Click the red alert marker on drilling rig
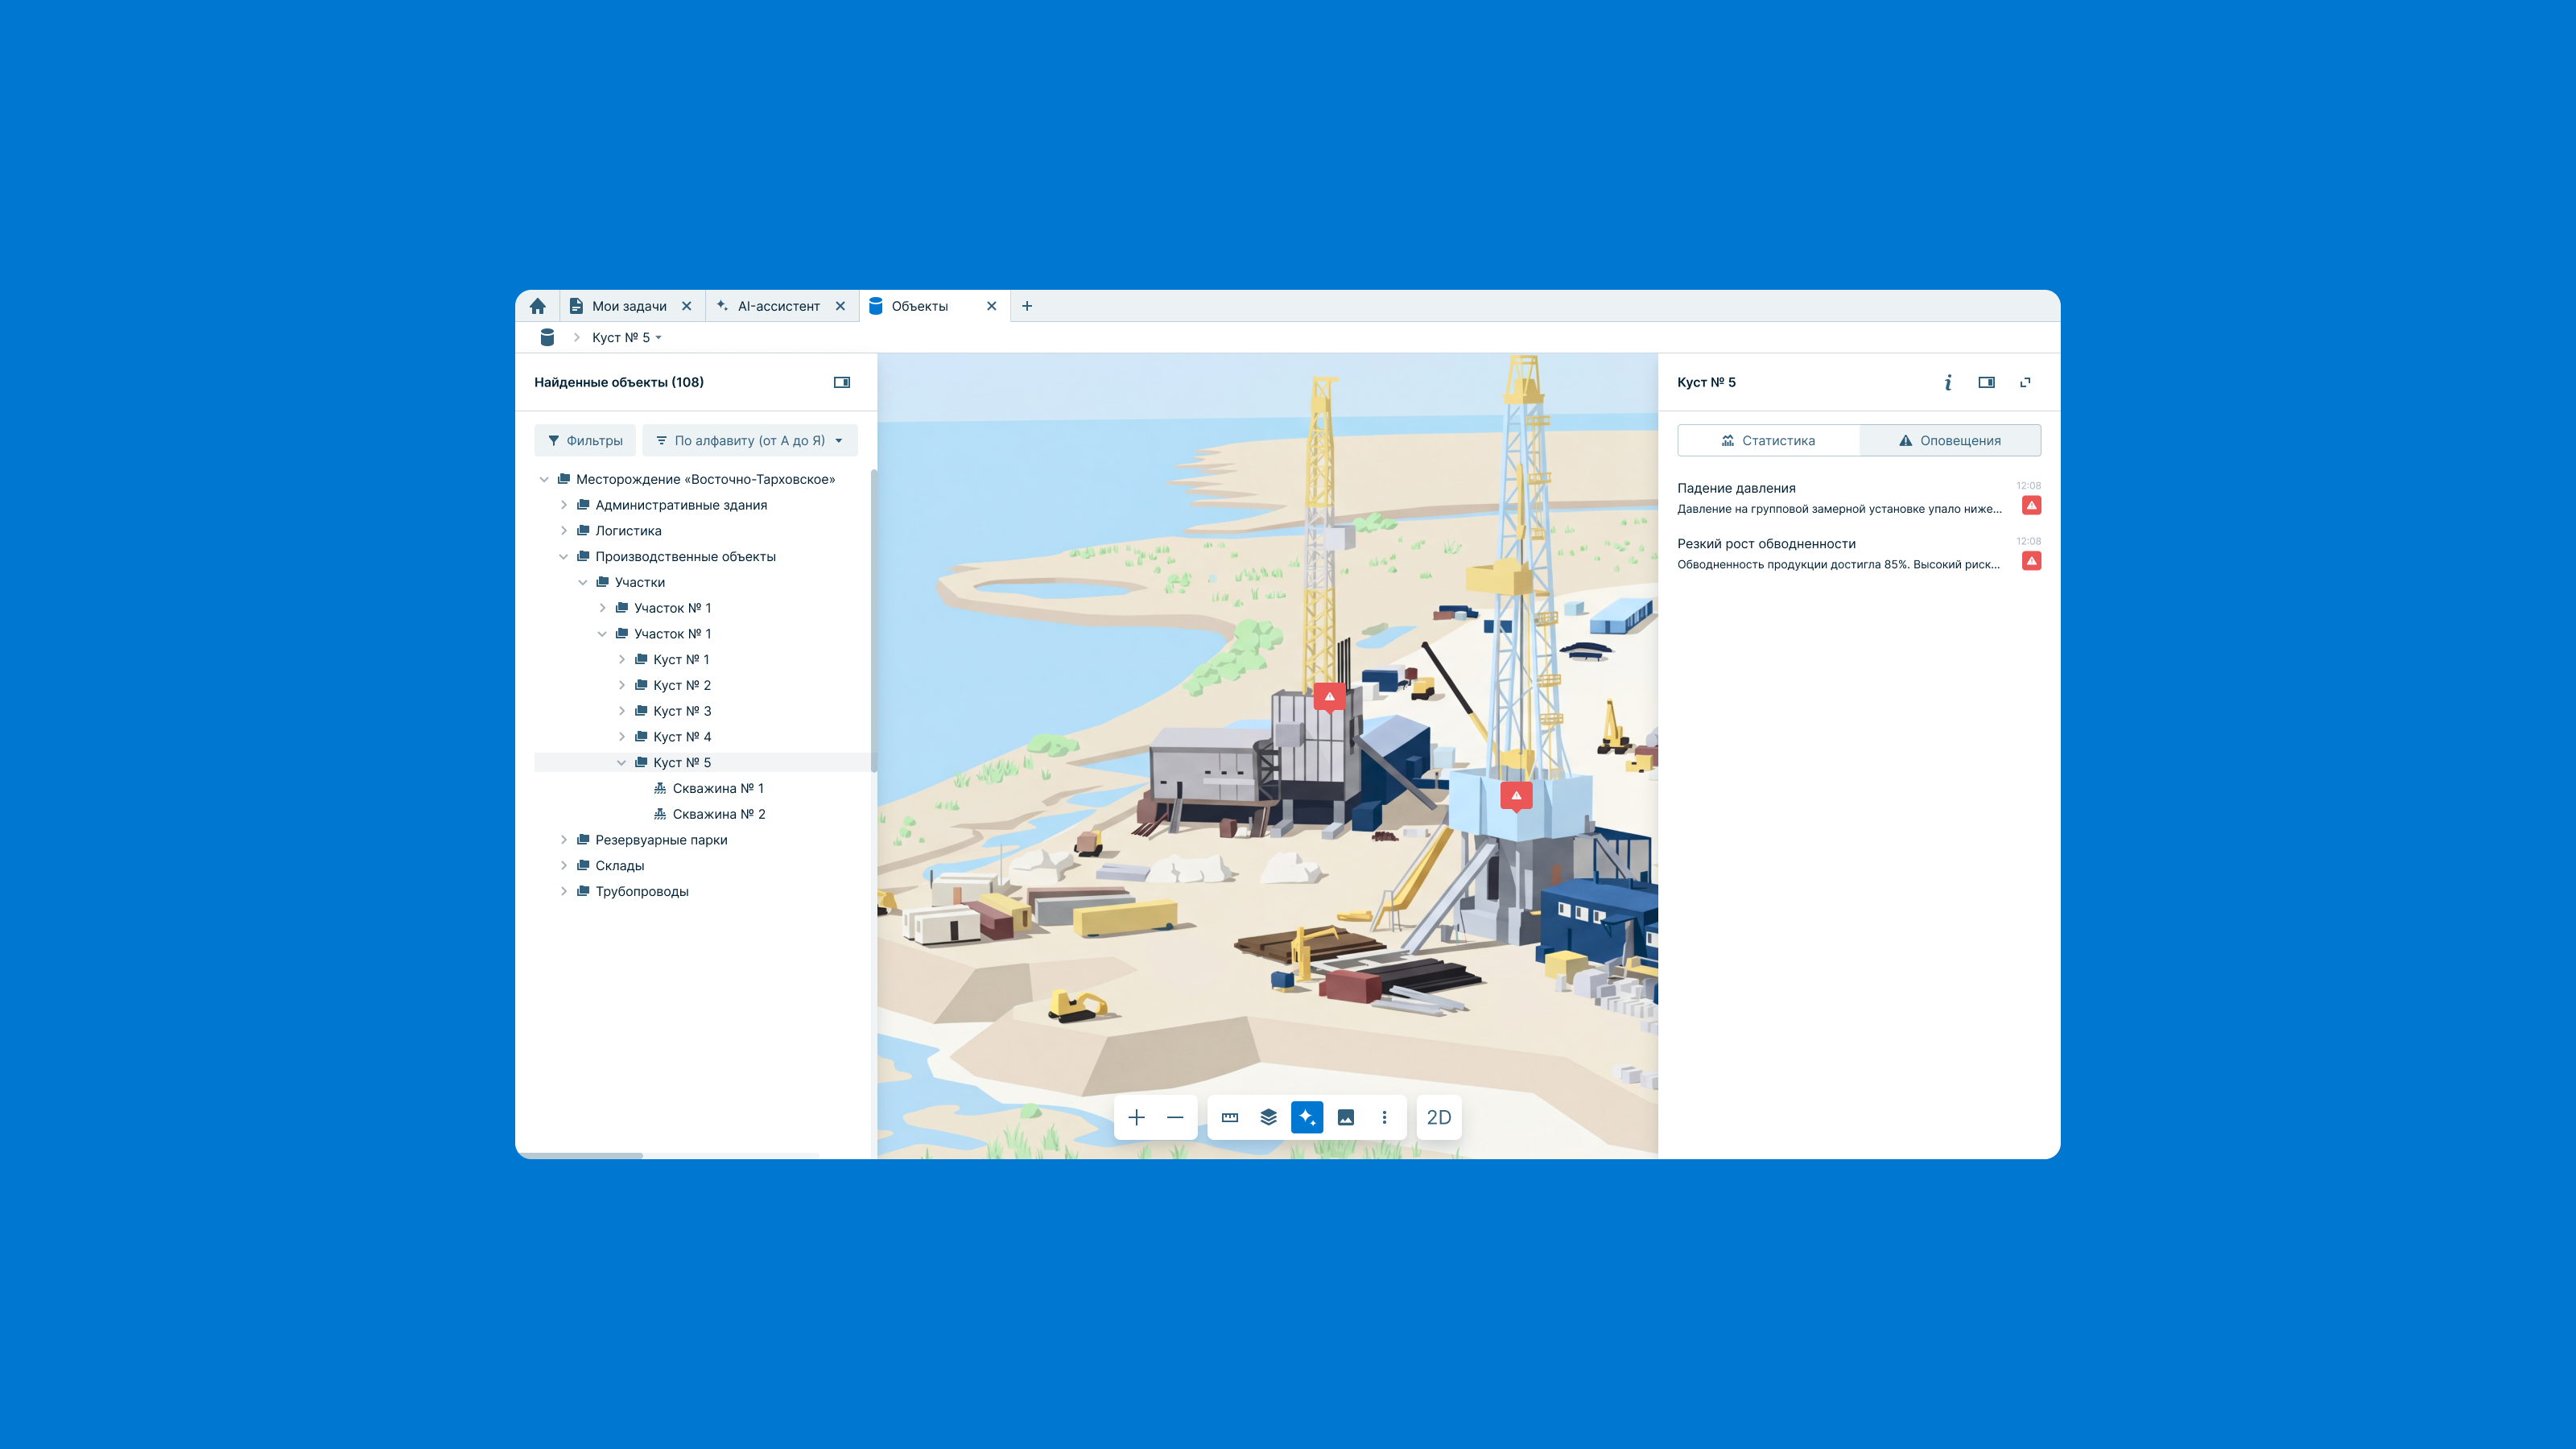The image size is (2576, 1449). 1516,796
